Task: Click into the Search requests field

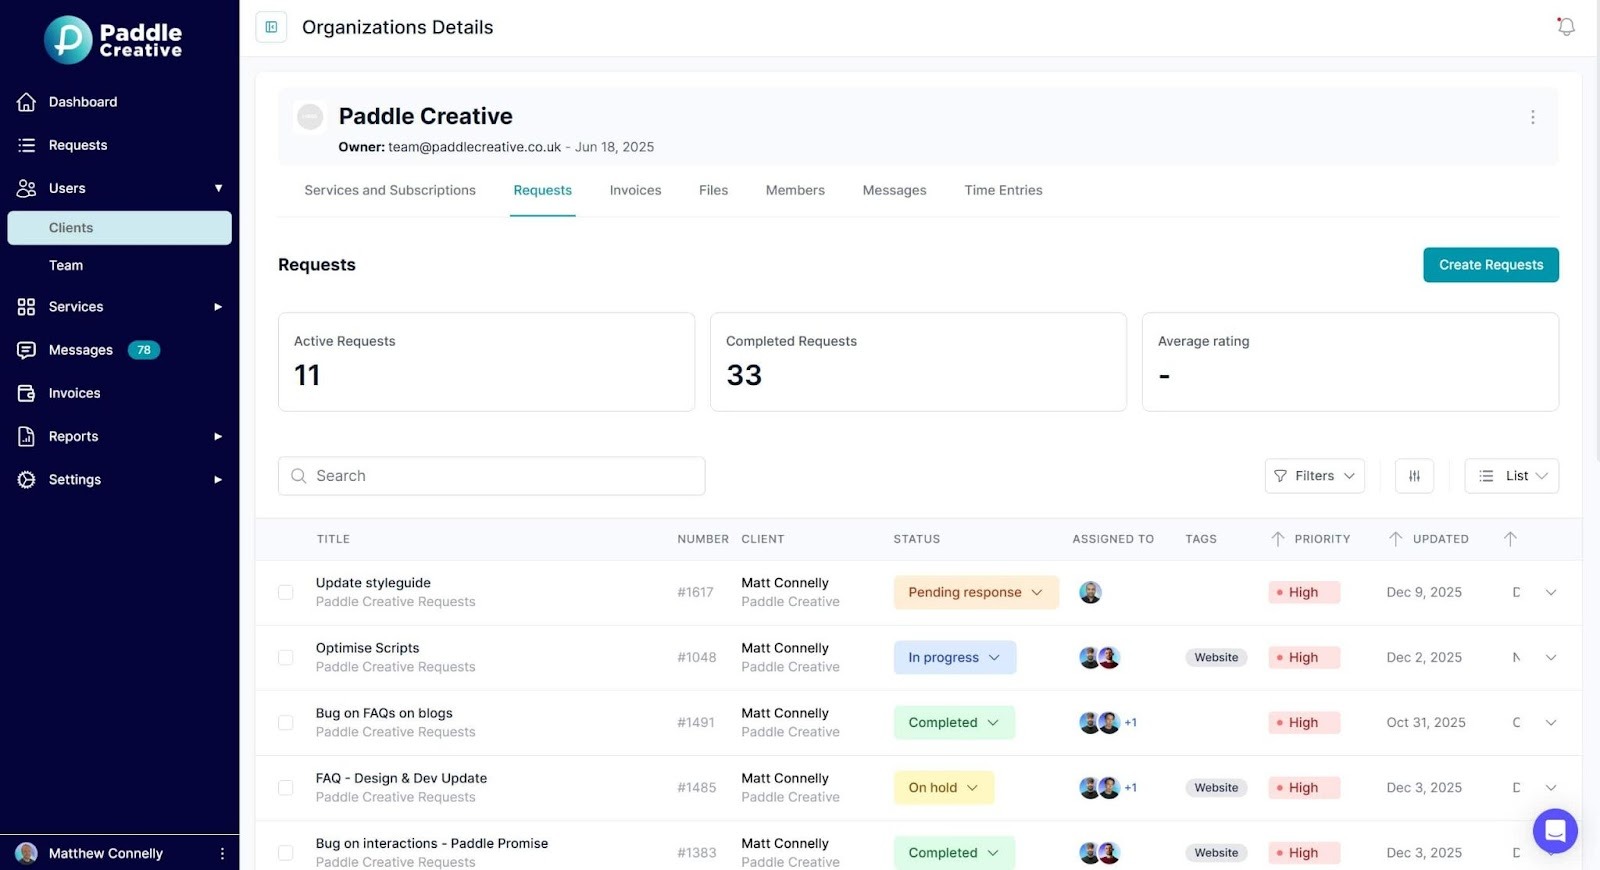Action: [492, 476]
